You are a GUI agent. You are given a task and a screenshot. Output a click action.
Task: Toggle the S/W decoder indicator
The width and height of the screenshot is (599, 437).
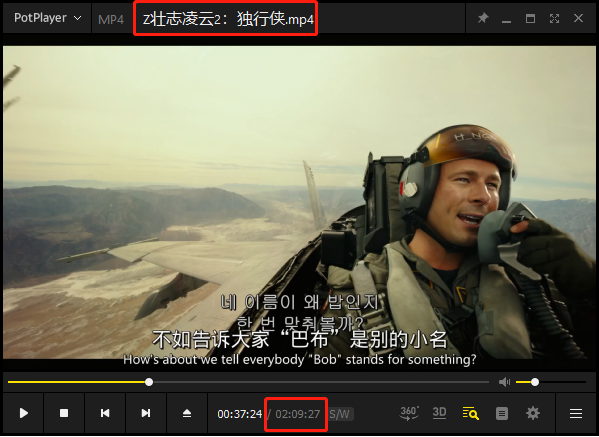340,414
